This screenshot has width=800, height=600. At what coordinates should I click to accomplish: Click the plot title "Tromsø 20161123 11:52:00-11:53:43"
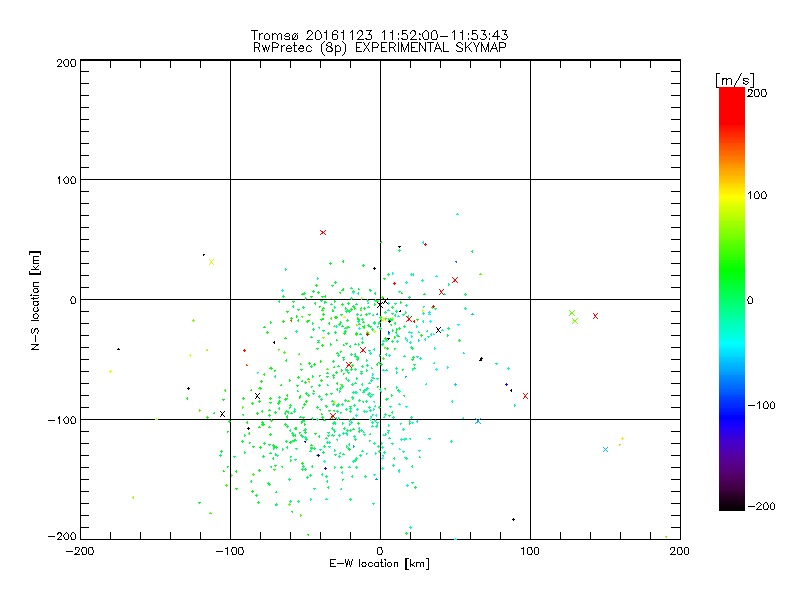tap(379, 35)
